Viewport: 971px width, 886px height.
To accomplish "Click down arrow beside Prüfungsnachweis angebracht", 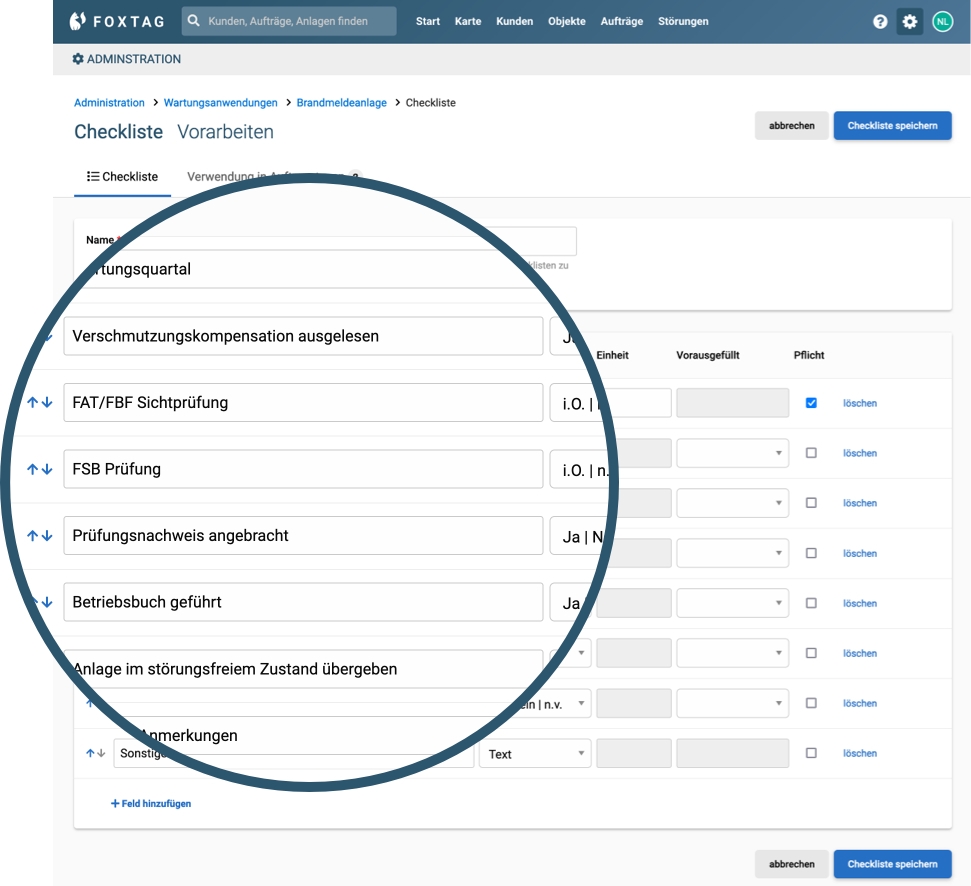I will pyautogui.click(x=47, y=536).
